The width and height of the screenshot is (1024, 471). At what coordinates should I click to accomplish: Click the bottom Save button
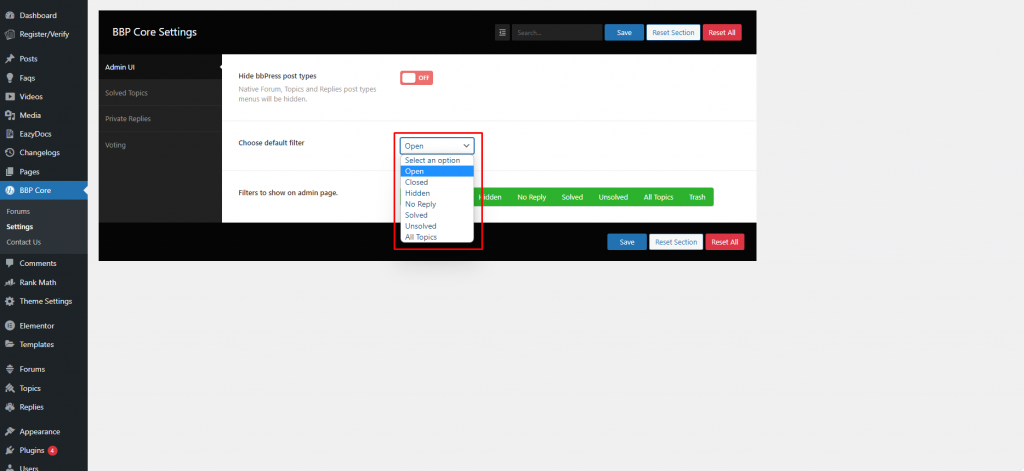(x=627, y=242)
